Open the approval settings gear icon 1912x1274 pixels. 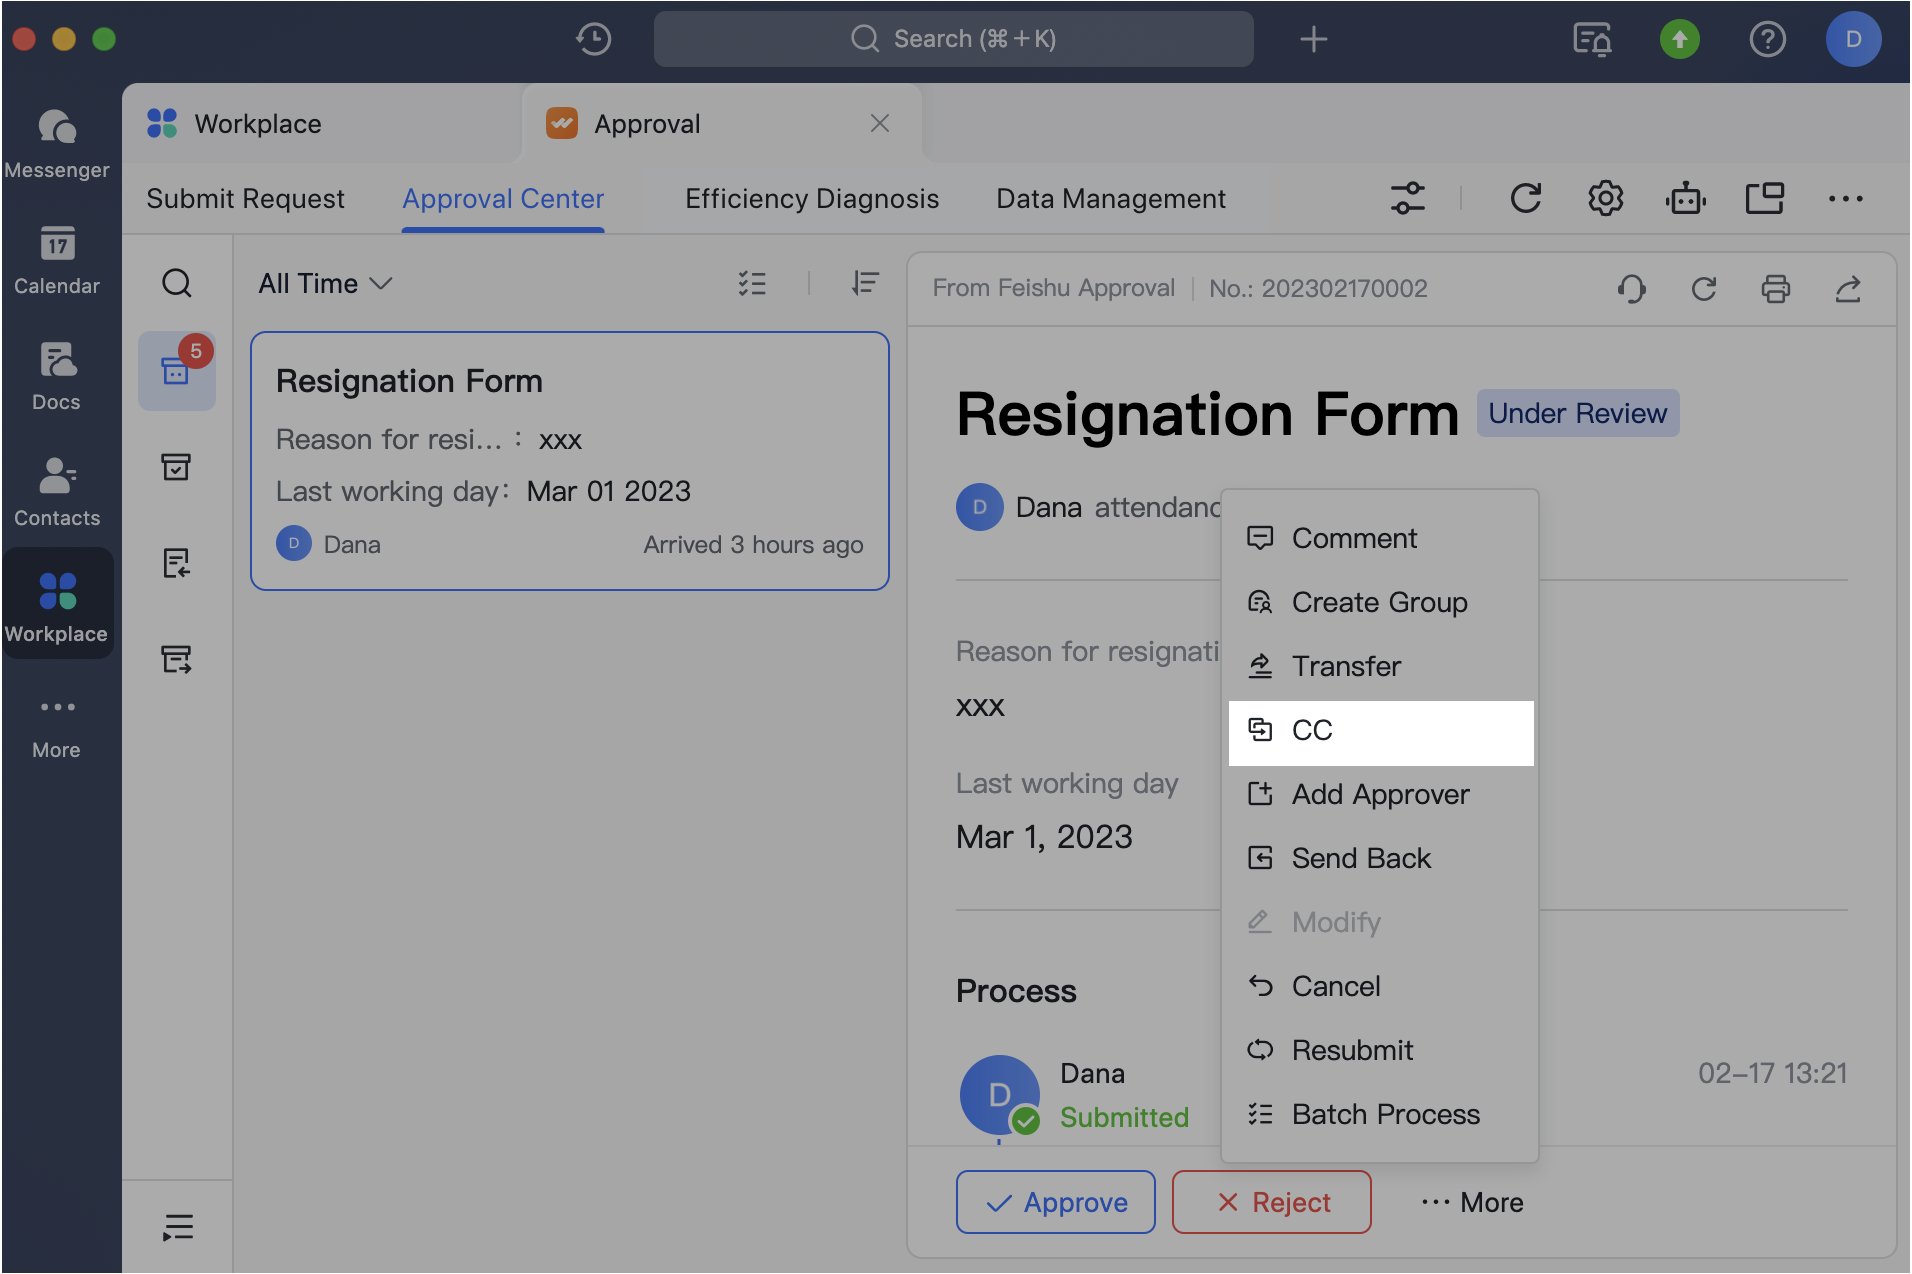click(x=1605, y=199)
